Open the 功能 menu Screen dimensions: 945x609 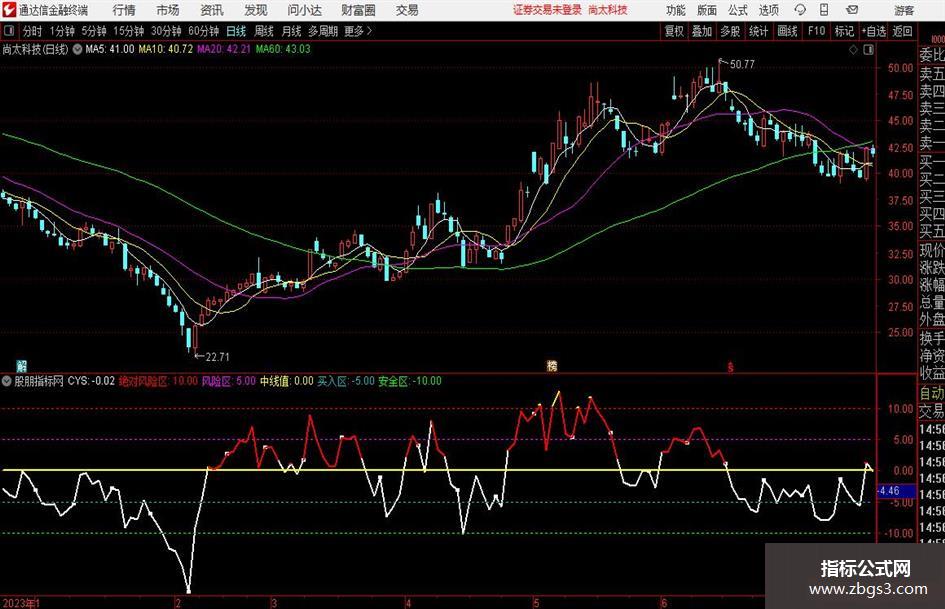tap(676, 10)
